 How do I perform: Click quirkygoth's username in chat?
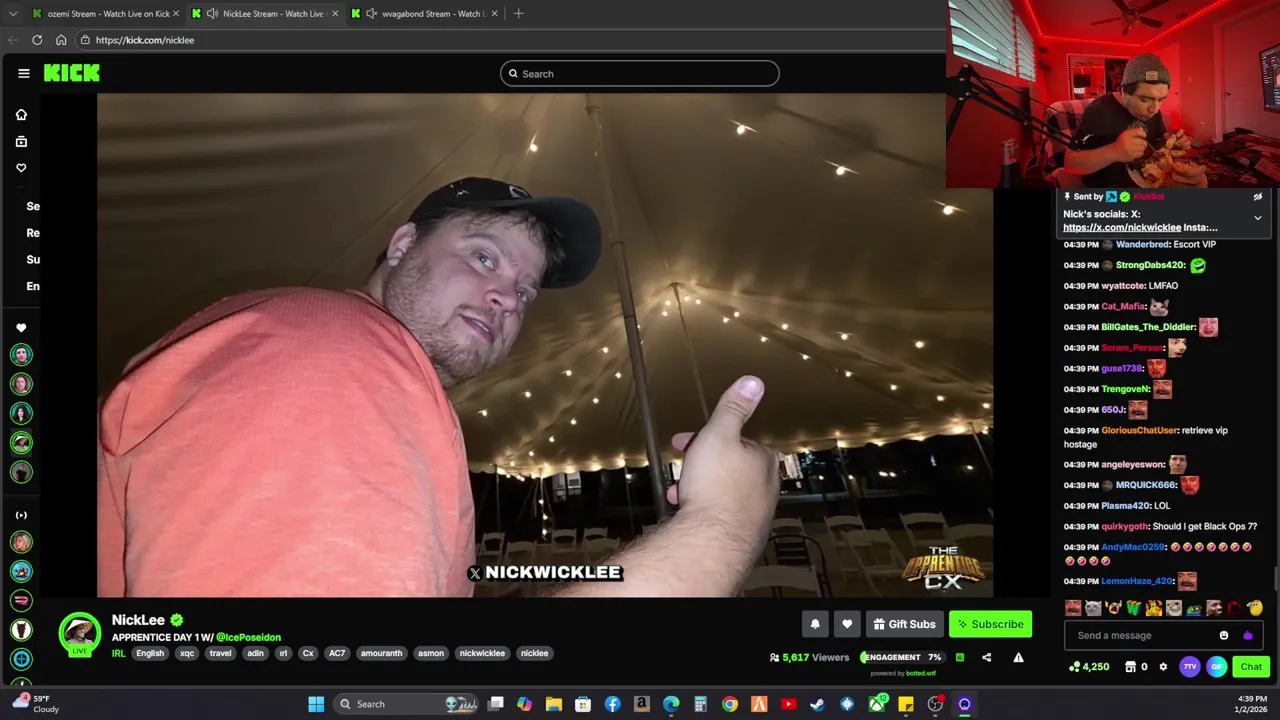(1124, 526)
